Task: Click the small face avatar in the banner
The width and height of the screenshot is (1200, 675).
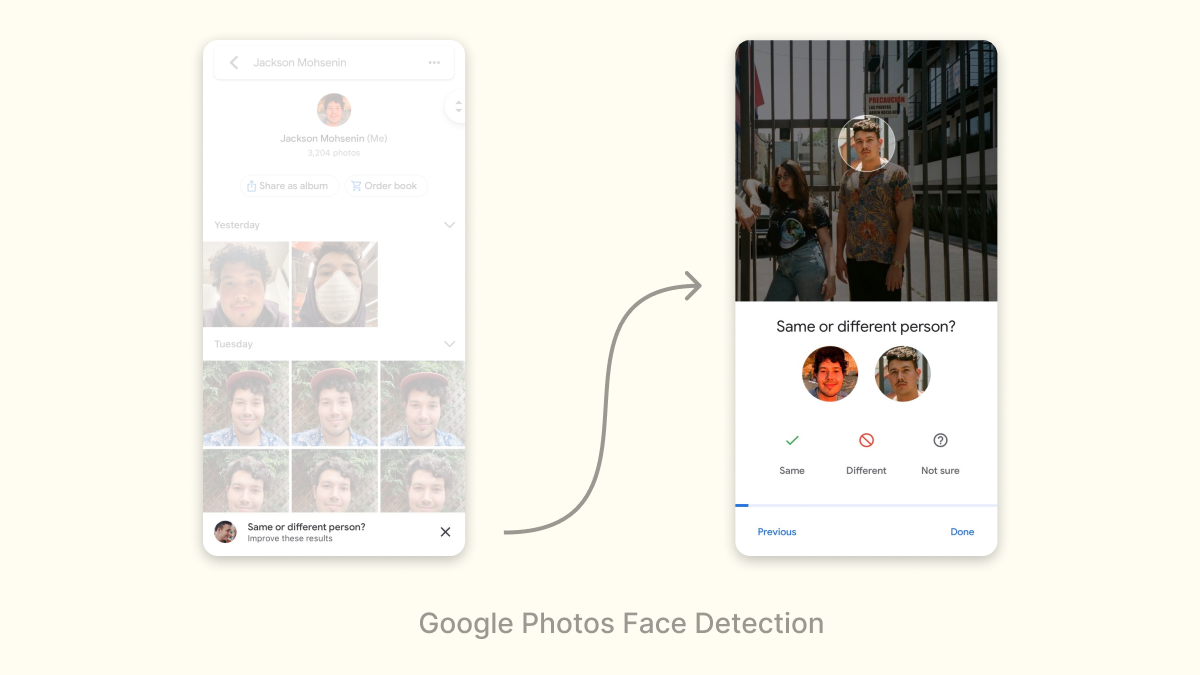Action: [x=225, y=532]
